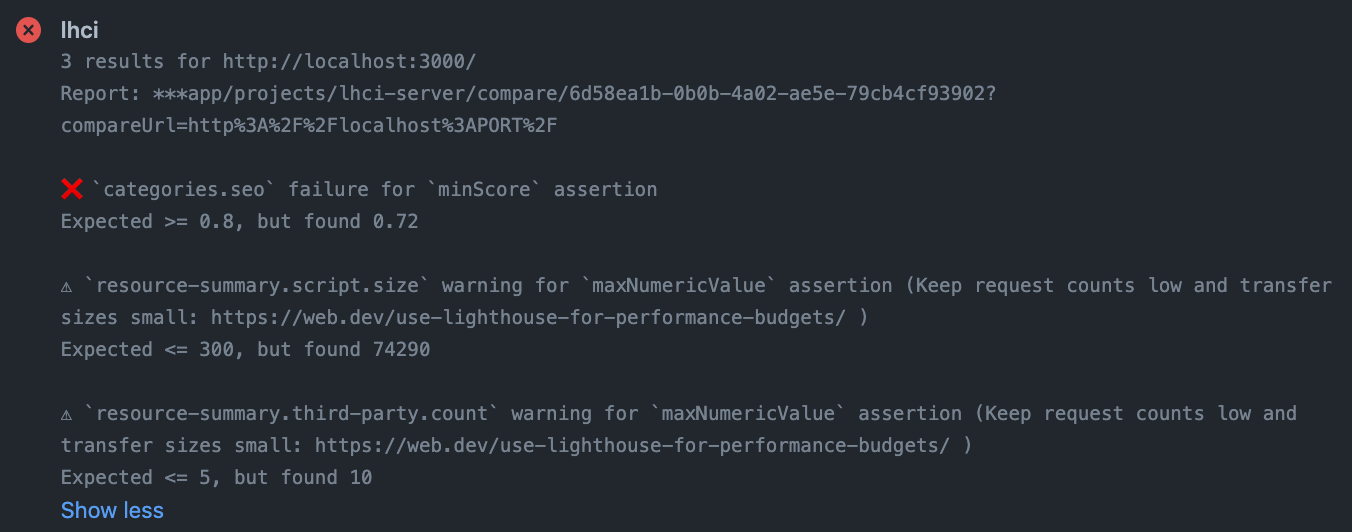Screen dimensions: 1352x532
Task: Click the red cross mark before categories.seo
Action: 72,189
